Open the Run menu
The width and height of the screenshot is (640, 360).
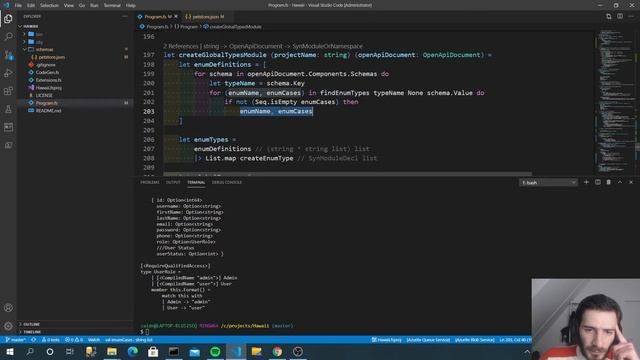[x=94, y=5]
